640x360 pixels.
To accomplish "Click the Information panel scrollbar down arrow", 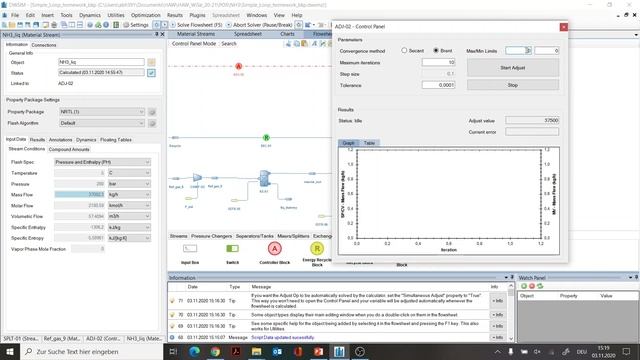I will tap(511, 338).
